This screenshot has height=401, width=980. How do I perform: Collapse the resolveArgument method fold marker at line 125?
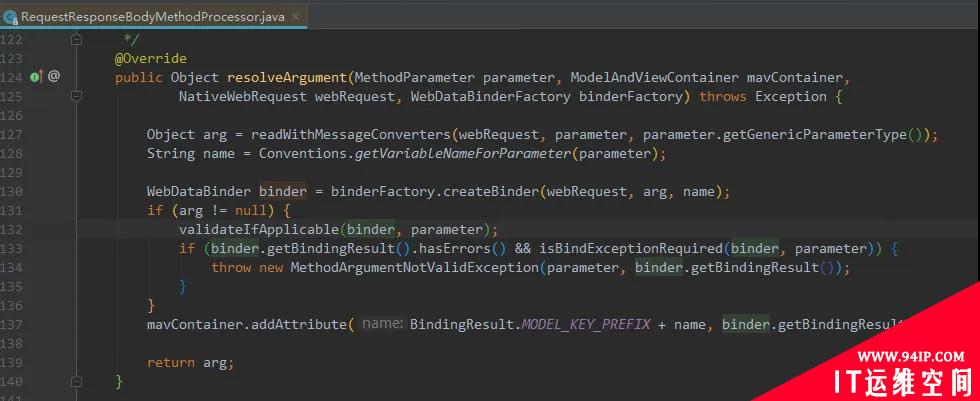tap(76, 96)
